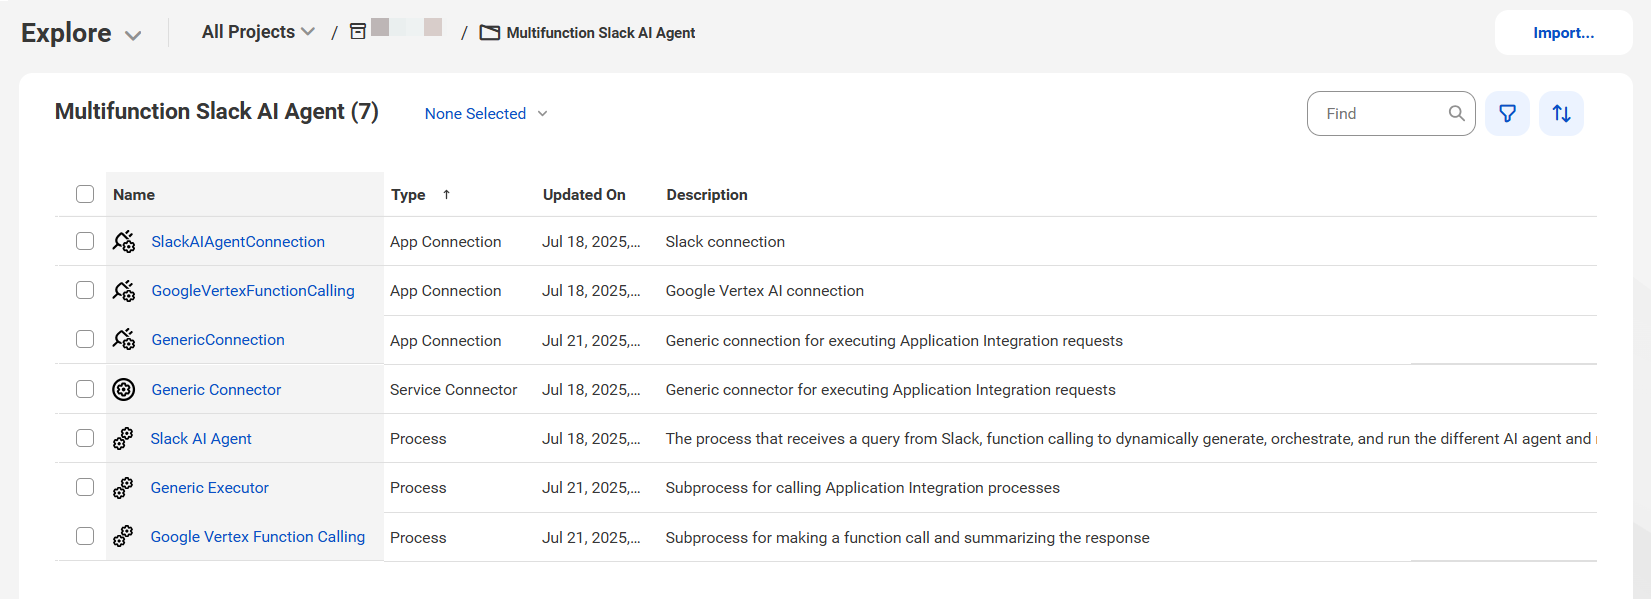Click the Slack AI Agent description text
1651x599 pixels.
pyautogui.click(x=1130, y=439)
